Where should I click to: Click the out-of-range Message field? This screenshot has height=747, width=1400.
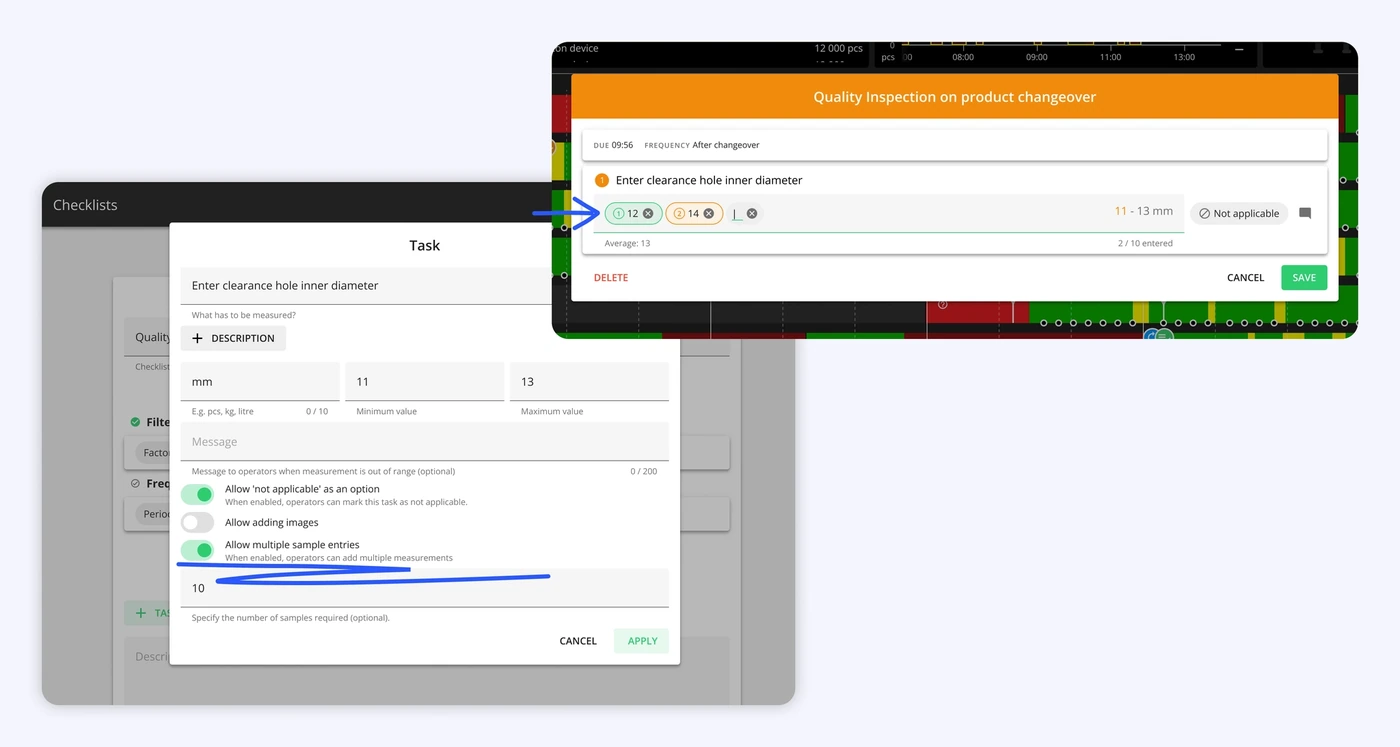pyautogui.click(x=425, y=442)
